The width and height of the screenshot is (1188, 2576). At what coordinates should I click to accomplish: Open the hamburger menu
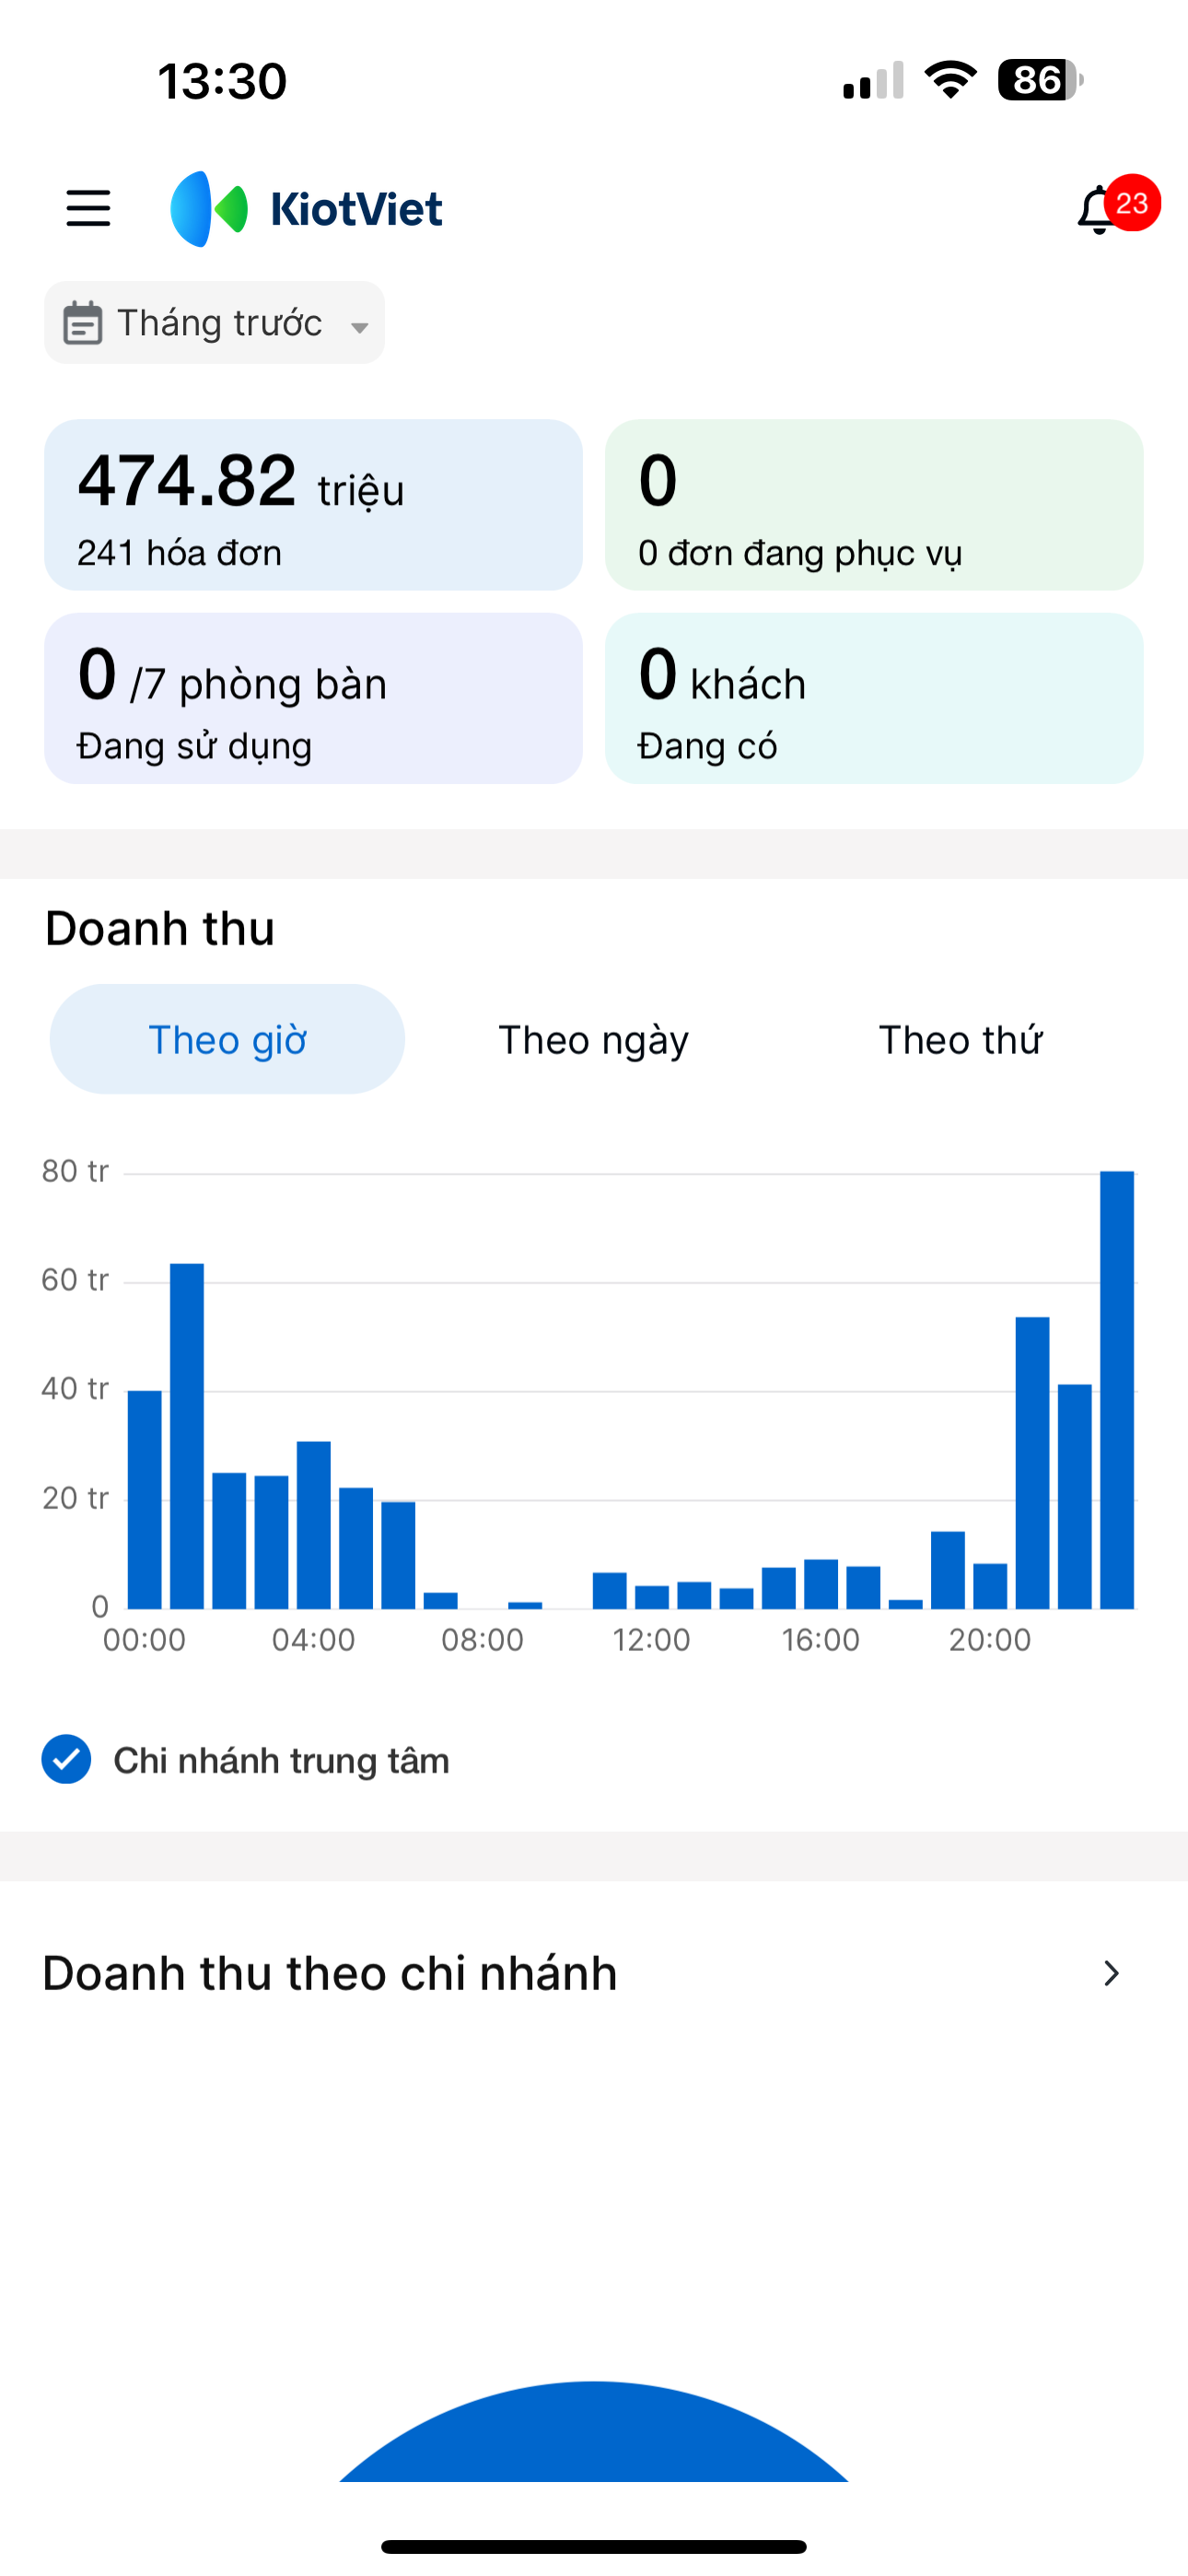(x=88, y=209)
